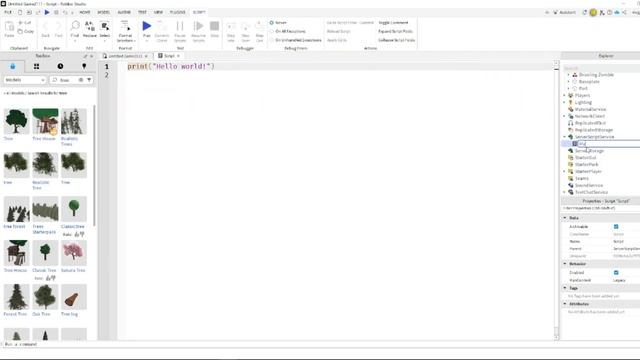Open the Toolbox Inventory grid tab icon

coord(36,66)
